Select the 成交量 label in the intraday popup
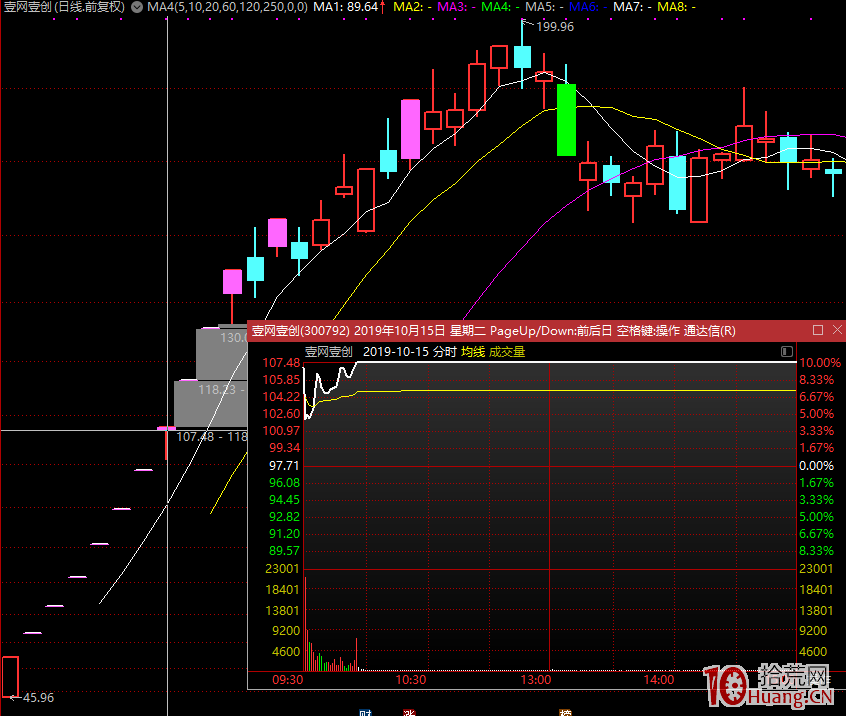846x716 pixels. (x=507, y=352)
